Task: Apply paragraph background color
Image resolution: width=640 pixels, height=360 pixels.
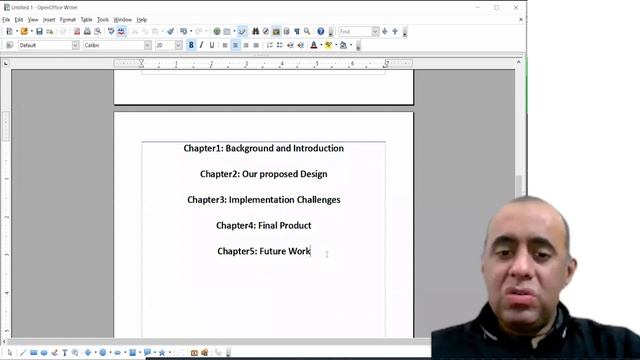Action: point(343,45)
